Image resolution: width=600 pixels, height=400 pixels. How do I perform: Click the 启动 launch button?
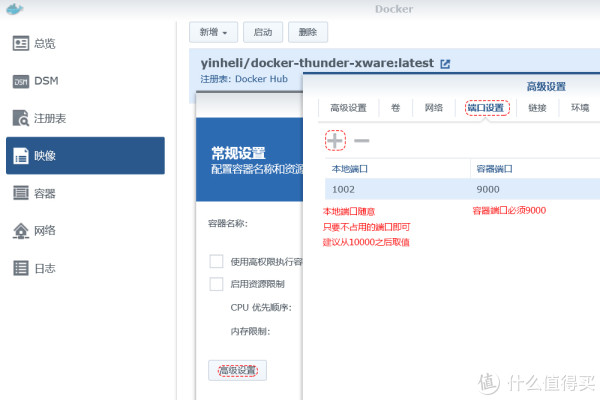pos(263,32)
